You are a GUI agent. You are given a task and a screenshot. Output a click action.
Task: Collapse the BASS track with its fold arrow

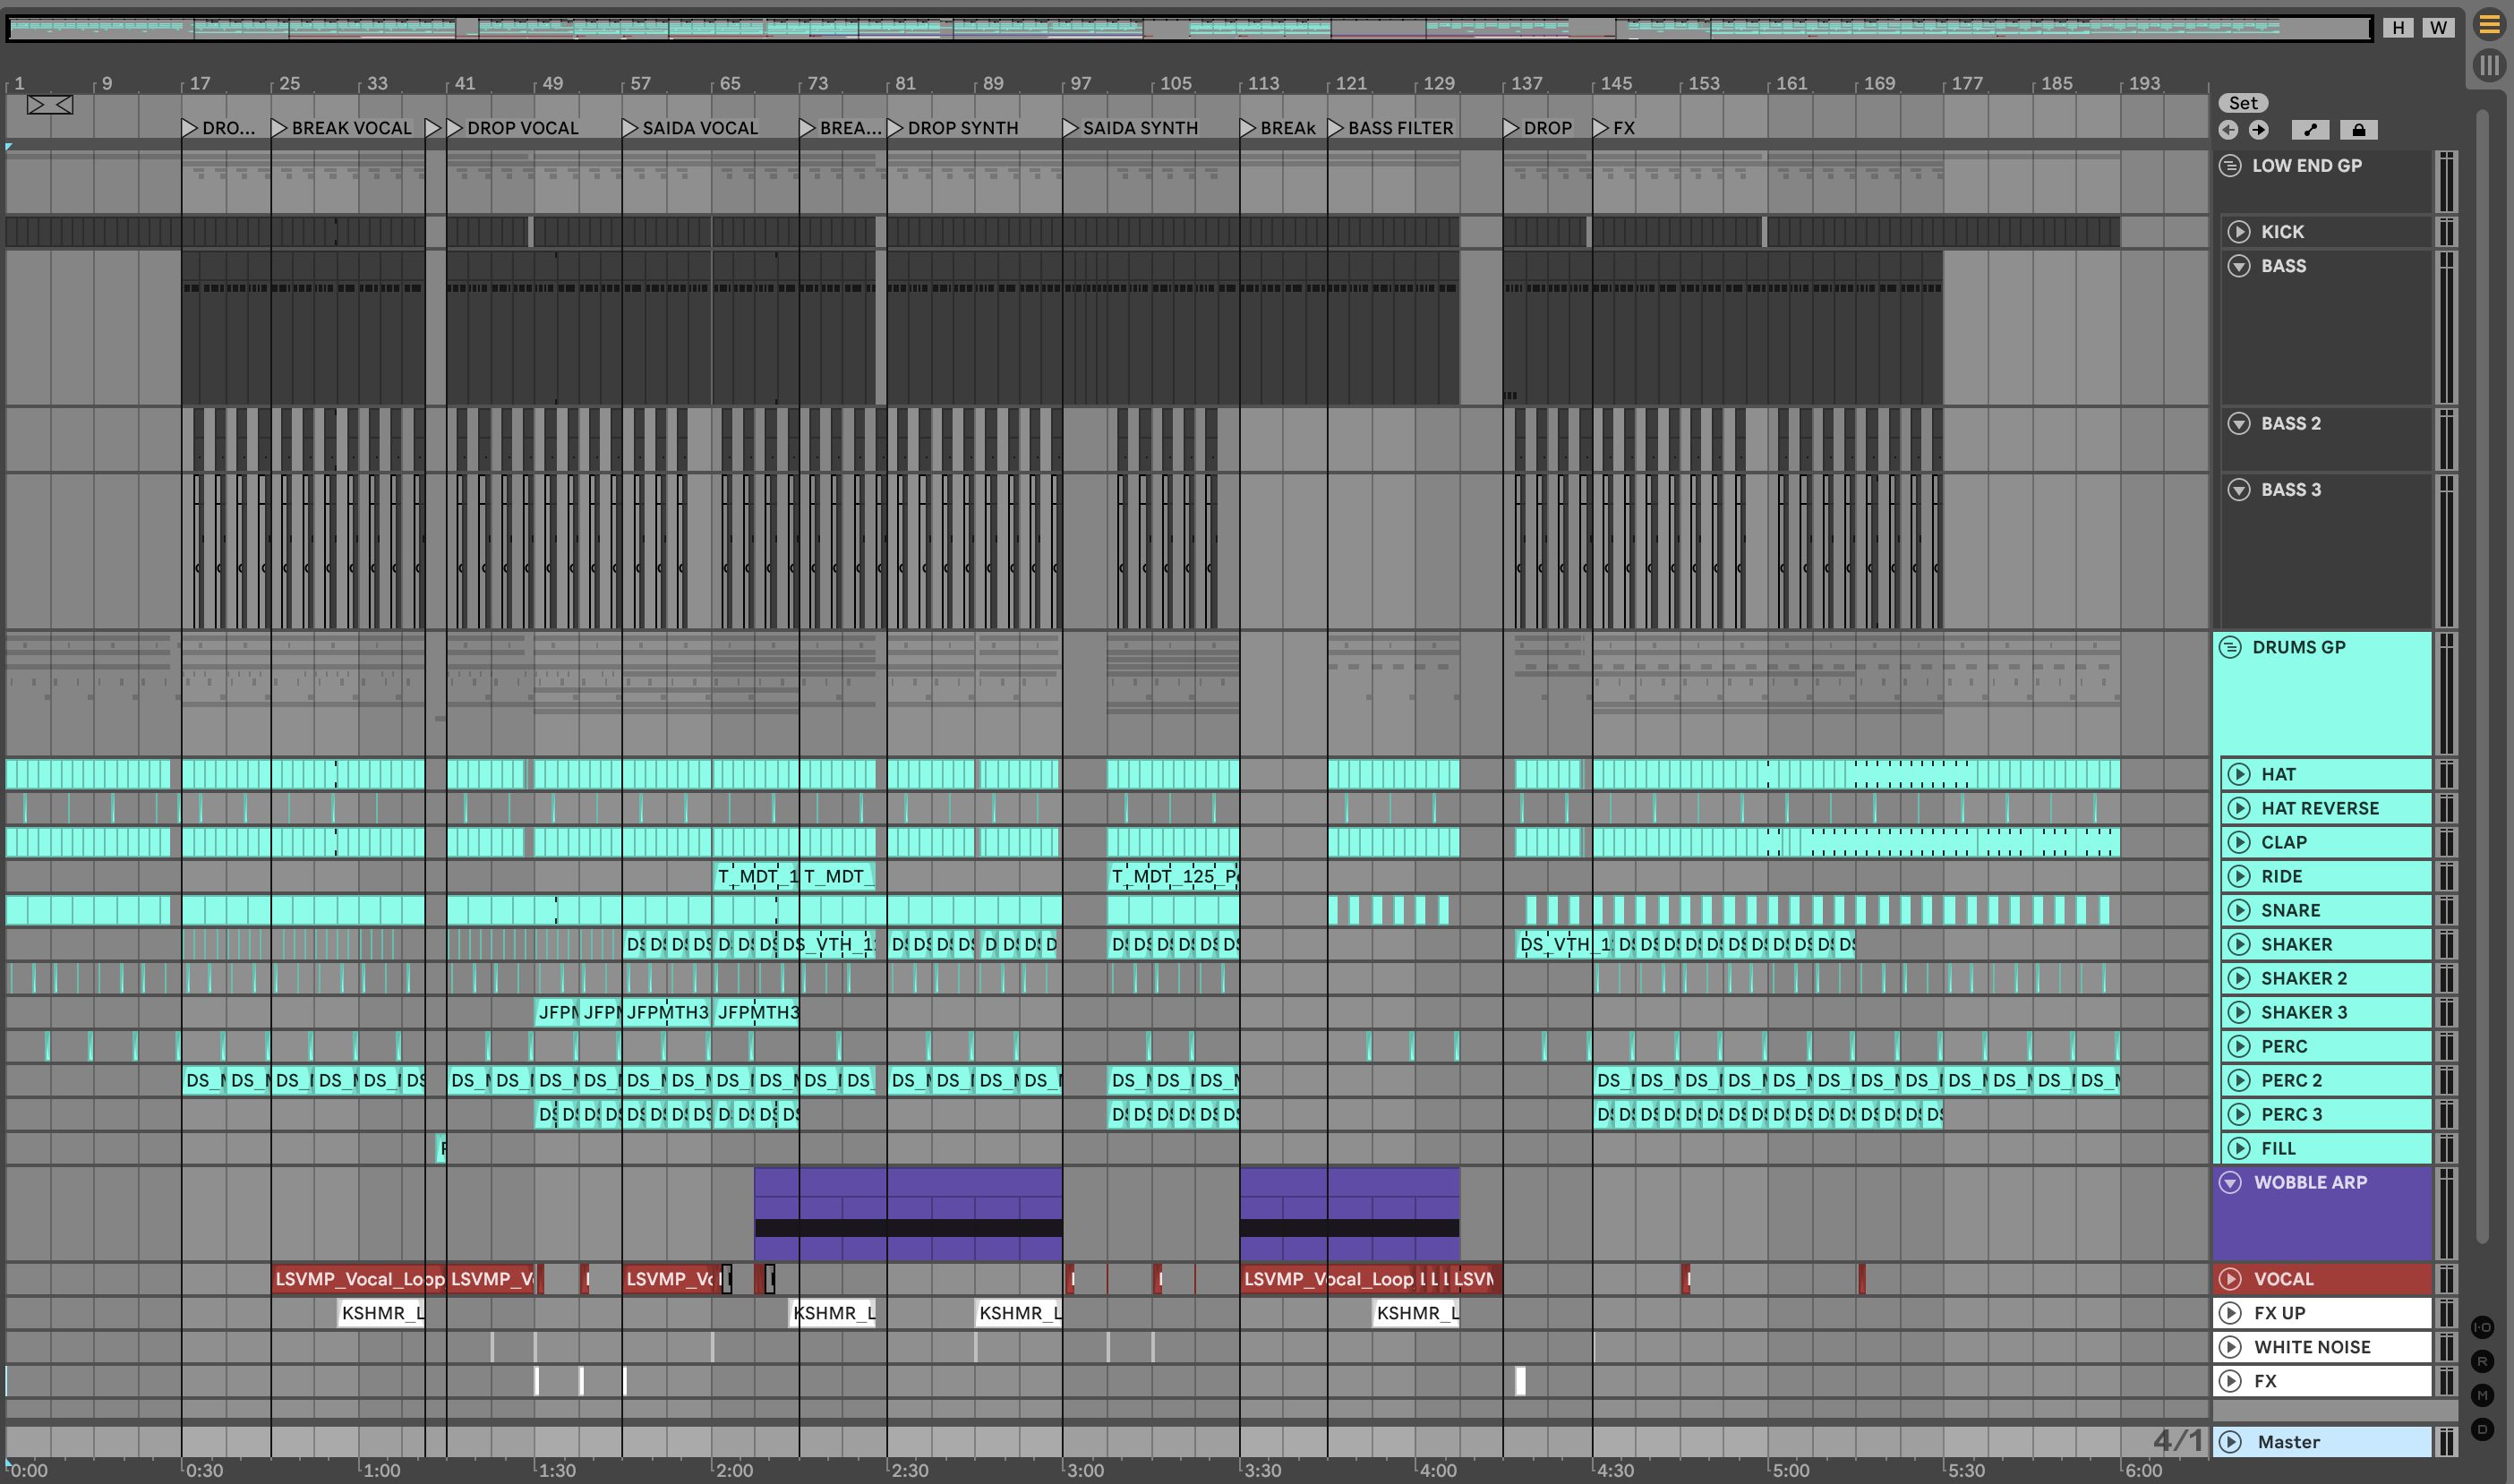[x=2239, y=266]
